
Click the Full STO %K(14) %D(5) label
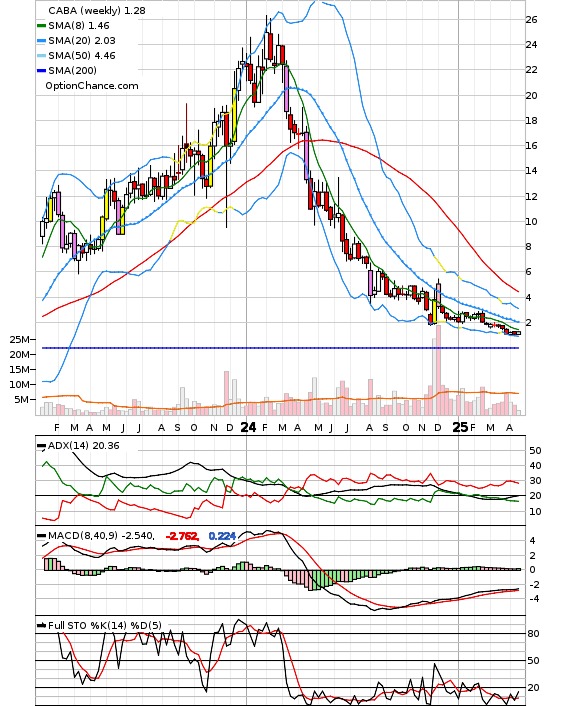tap(104, 625)
